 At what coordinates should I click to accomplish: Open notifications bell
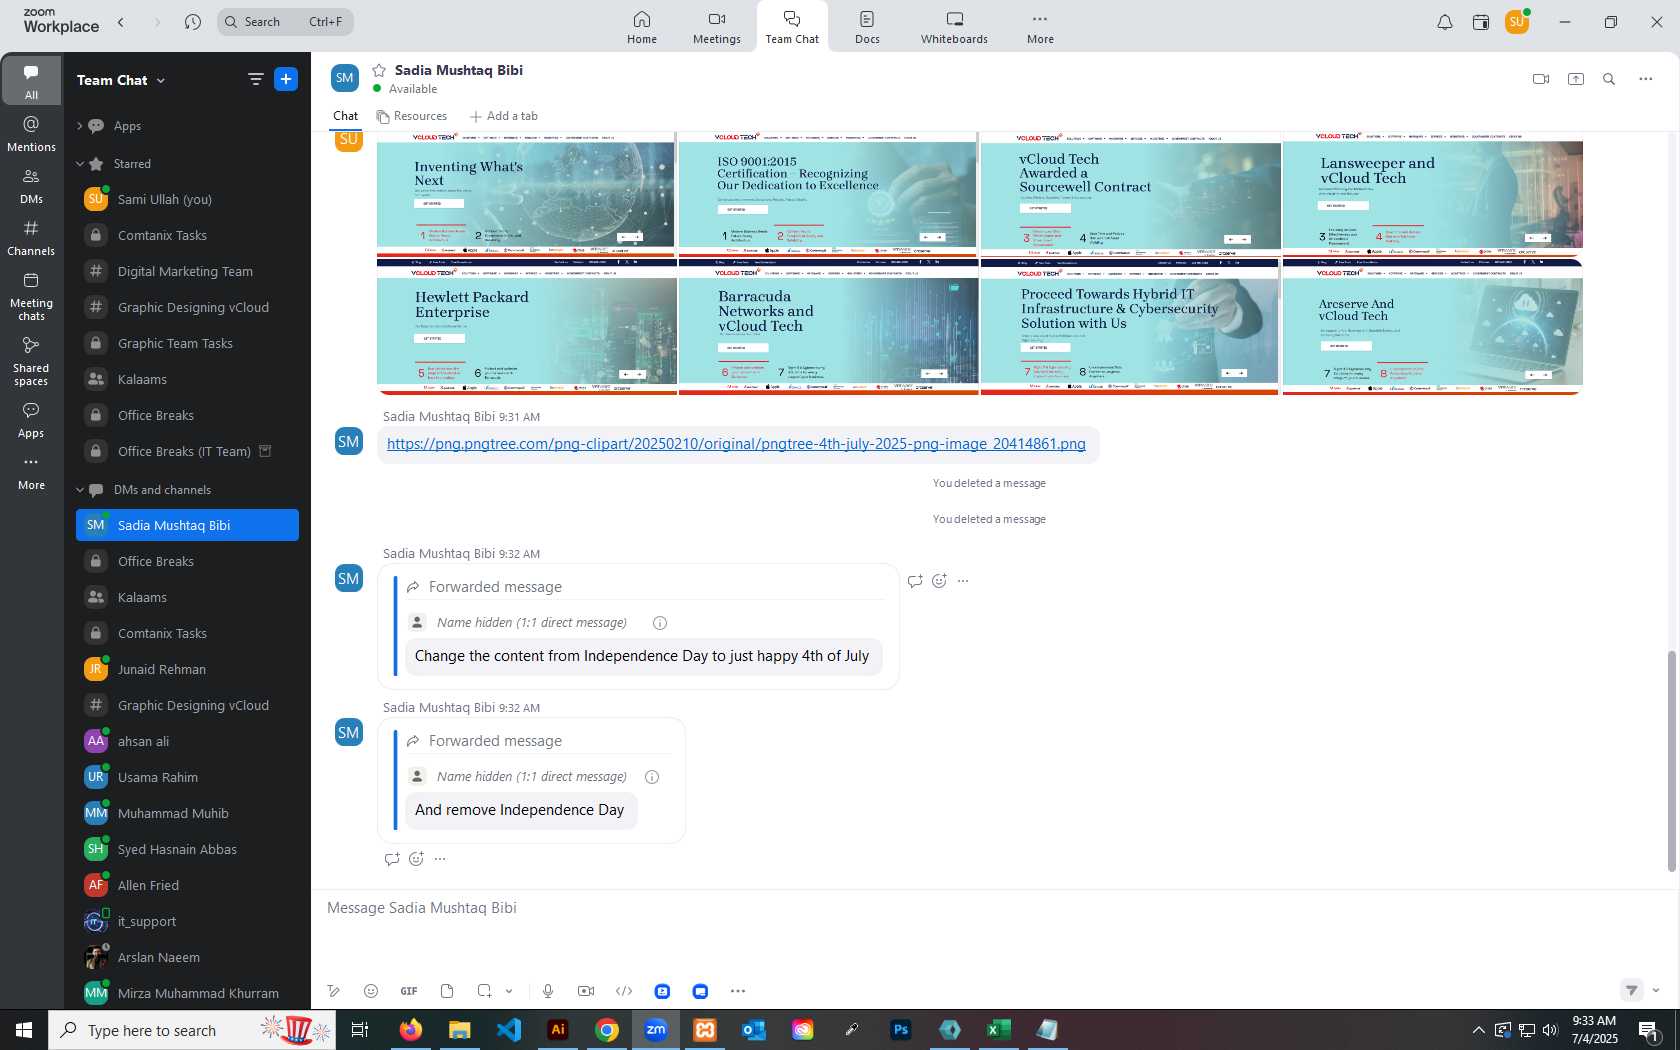click(x=1445, y=22)
